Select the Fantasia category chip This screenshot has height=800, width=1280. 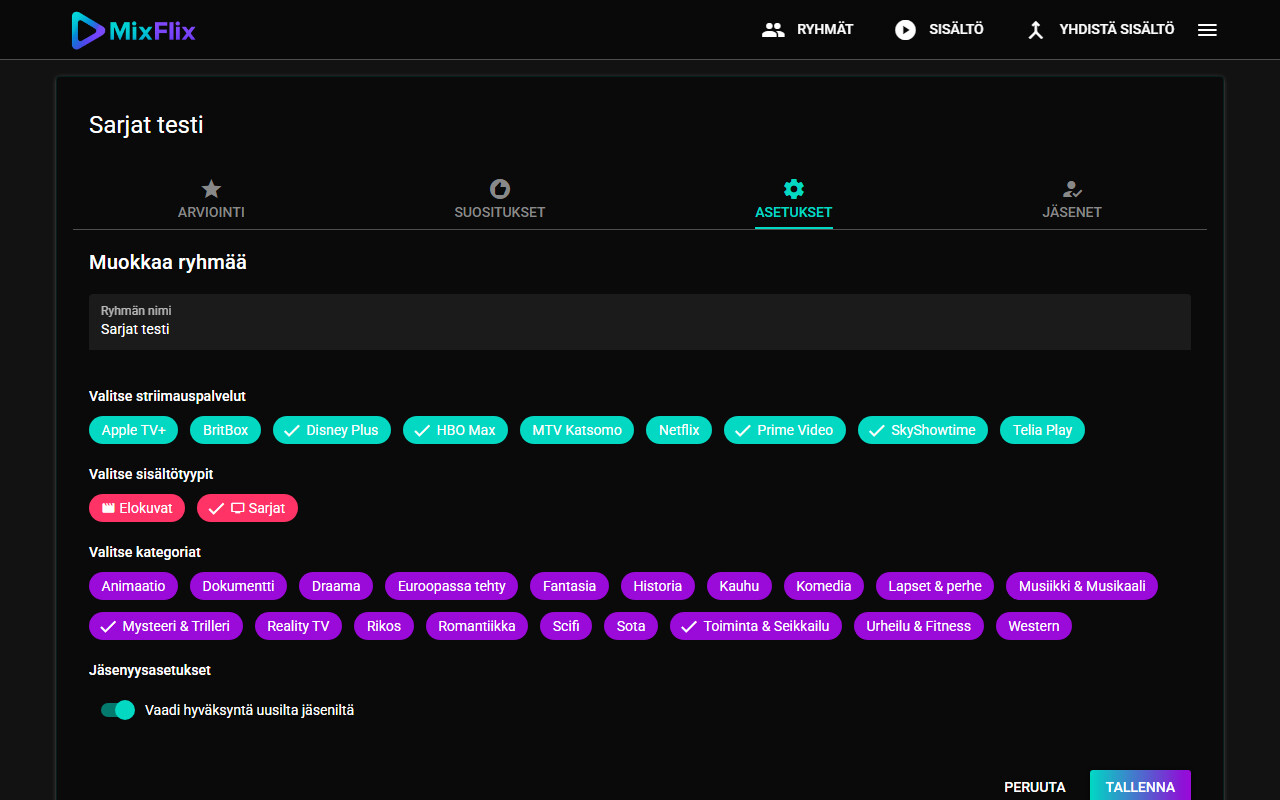[569, 586]
